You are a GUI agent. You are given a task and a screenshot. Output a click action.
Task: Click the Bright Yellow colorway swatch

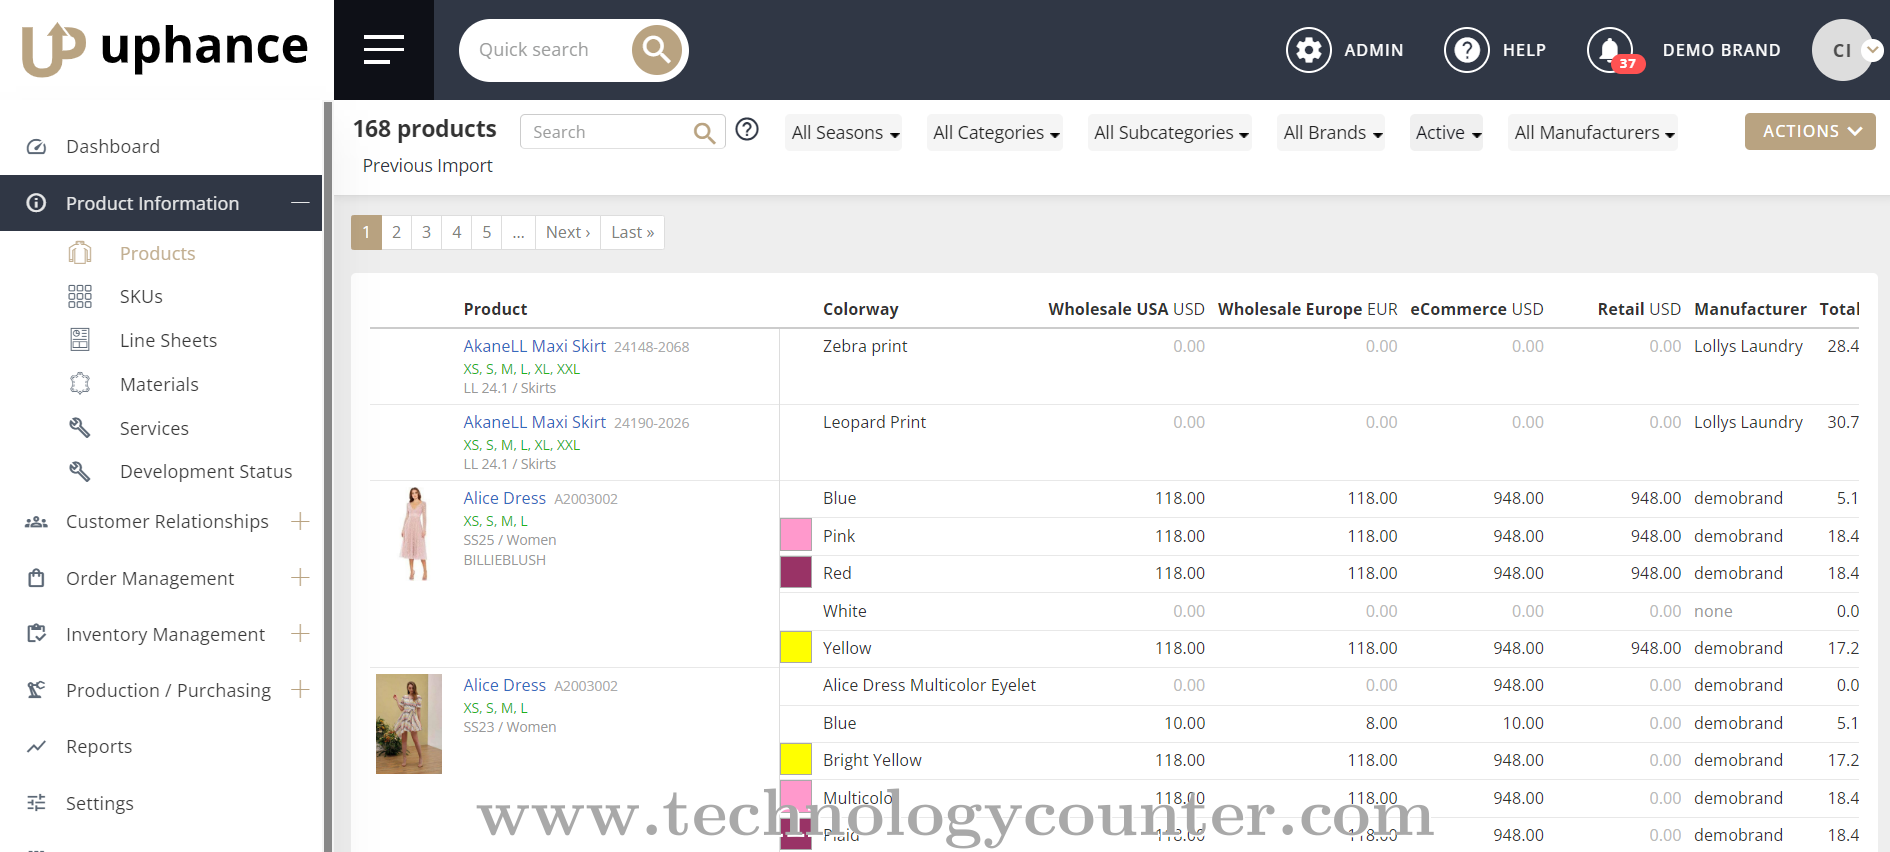(796, 759)
